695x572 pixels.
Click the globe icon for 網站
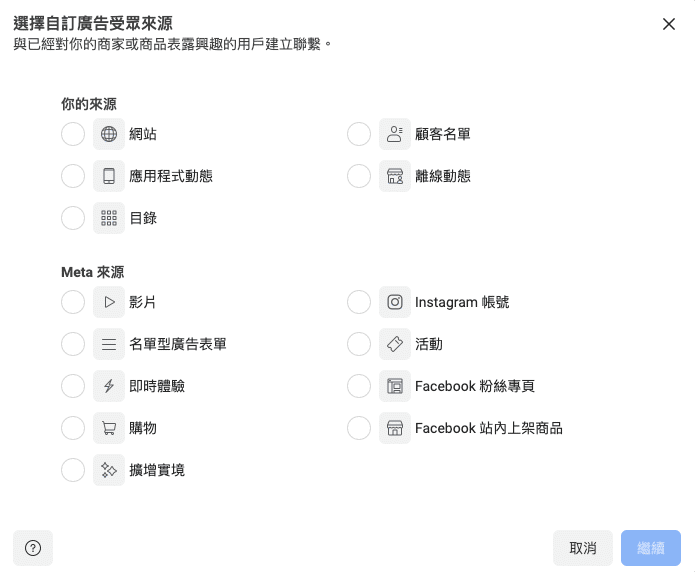click(x=109, y=134)
